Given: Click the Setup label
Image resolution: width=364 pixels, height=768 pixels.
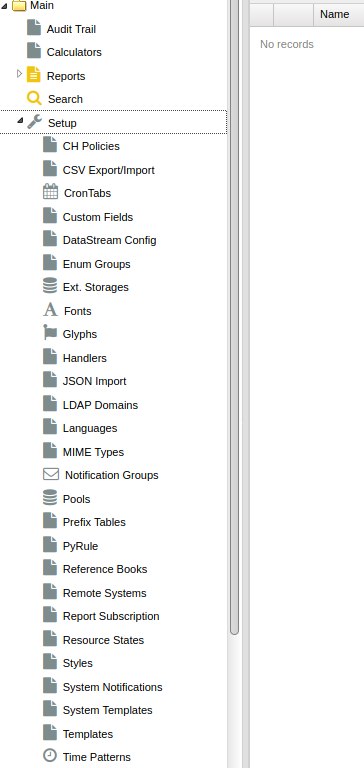Looking at the screenshot, I should pos(62,123).
